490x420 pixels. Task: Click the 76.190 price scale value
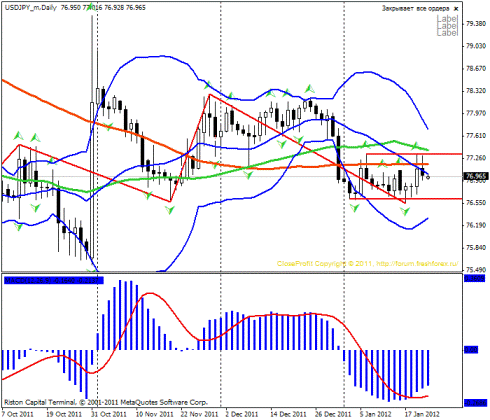pos(476,225)
